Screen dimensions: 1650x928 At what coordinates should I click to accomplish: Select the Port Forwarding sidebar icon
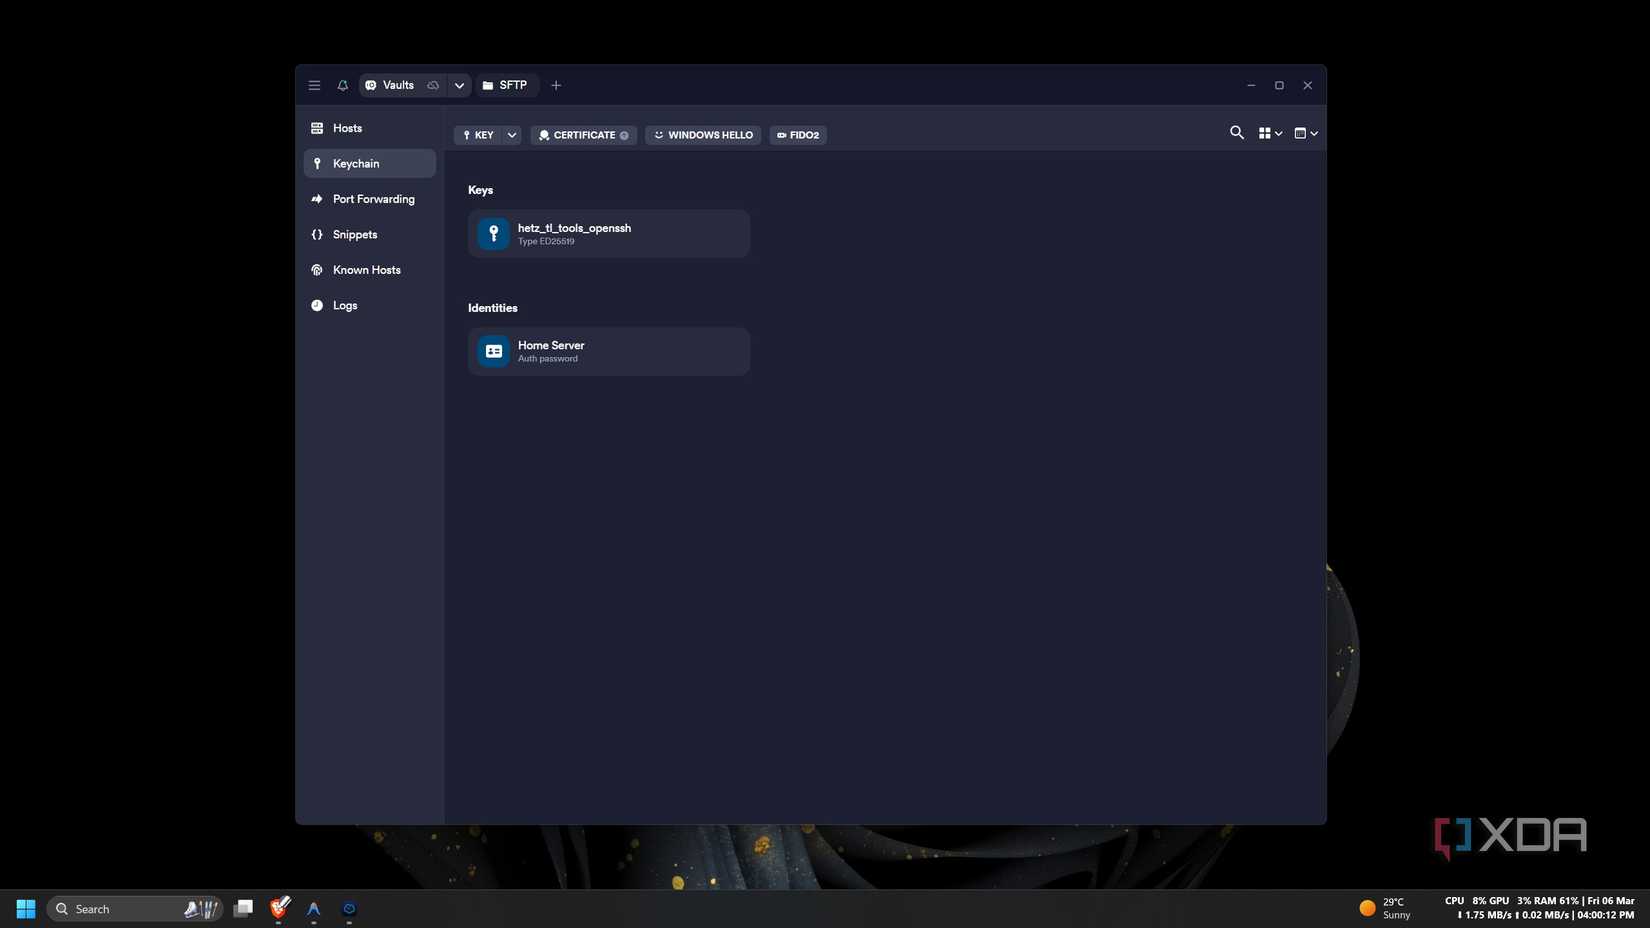pos(318,198)
